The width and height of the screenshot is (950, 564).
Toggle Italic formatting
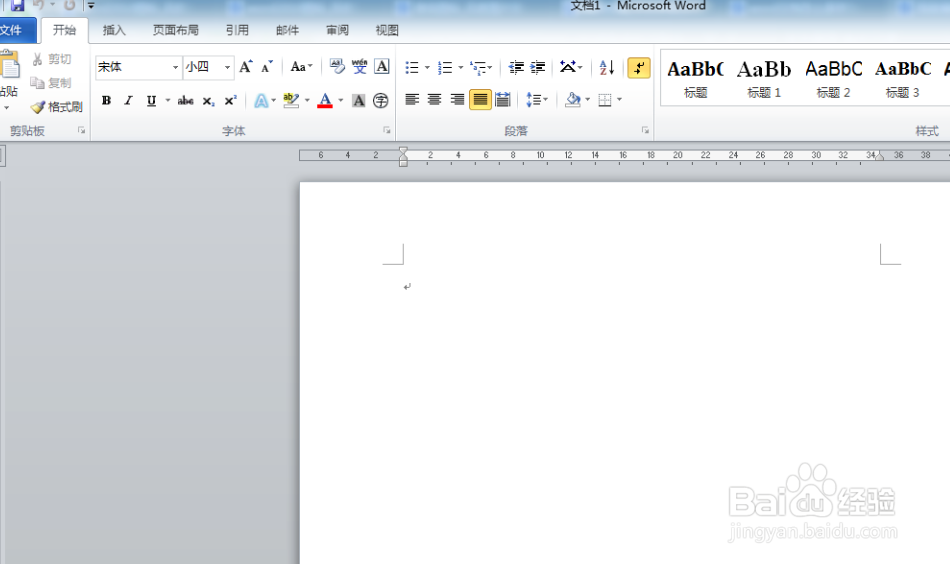(128, 101)
